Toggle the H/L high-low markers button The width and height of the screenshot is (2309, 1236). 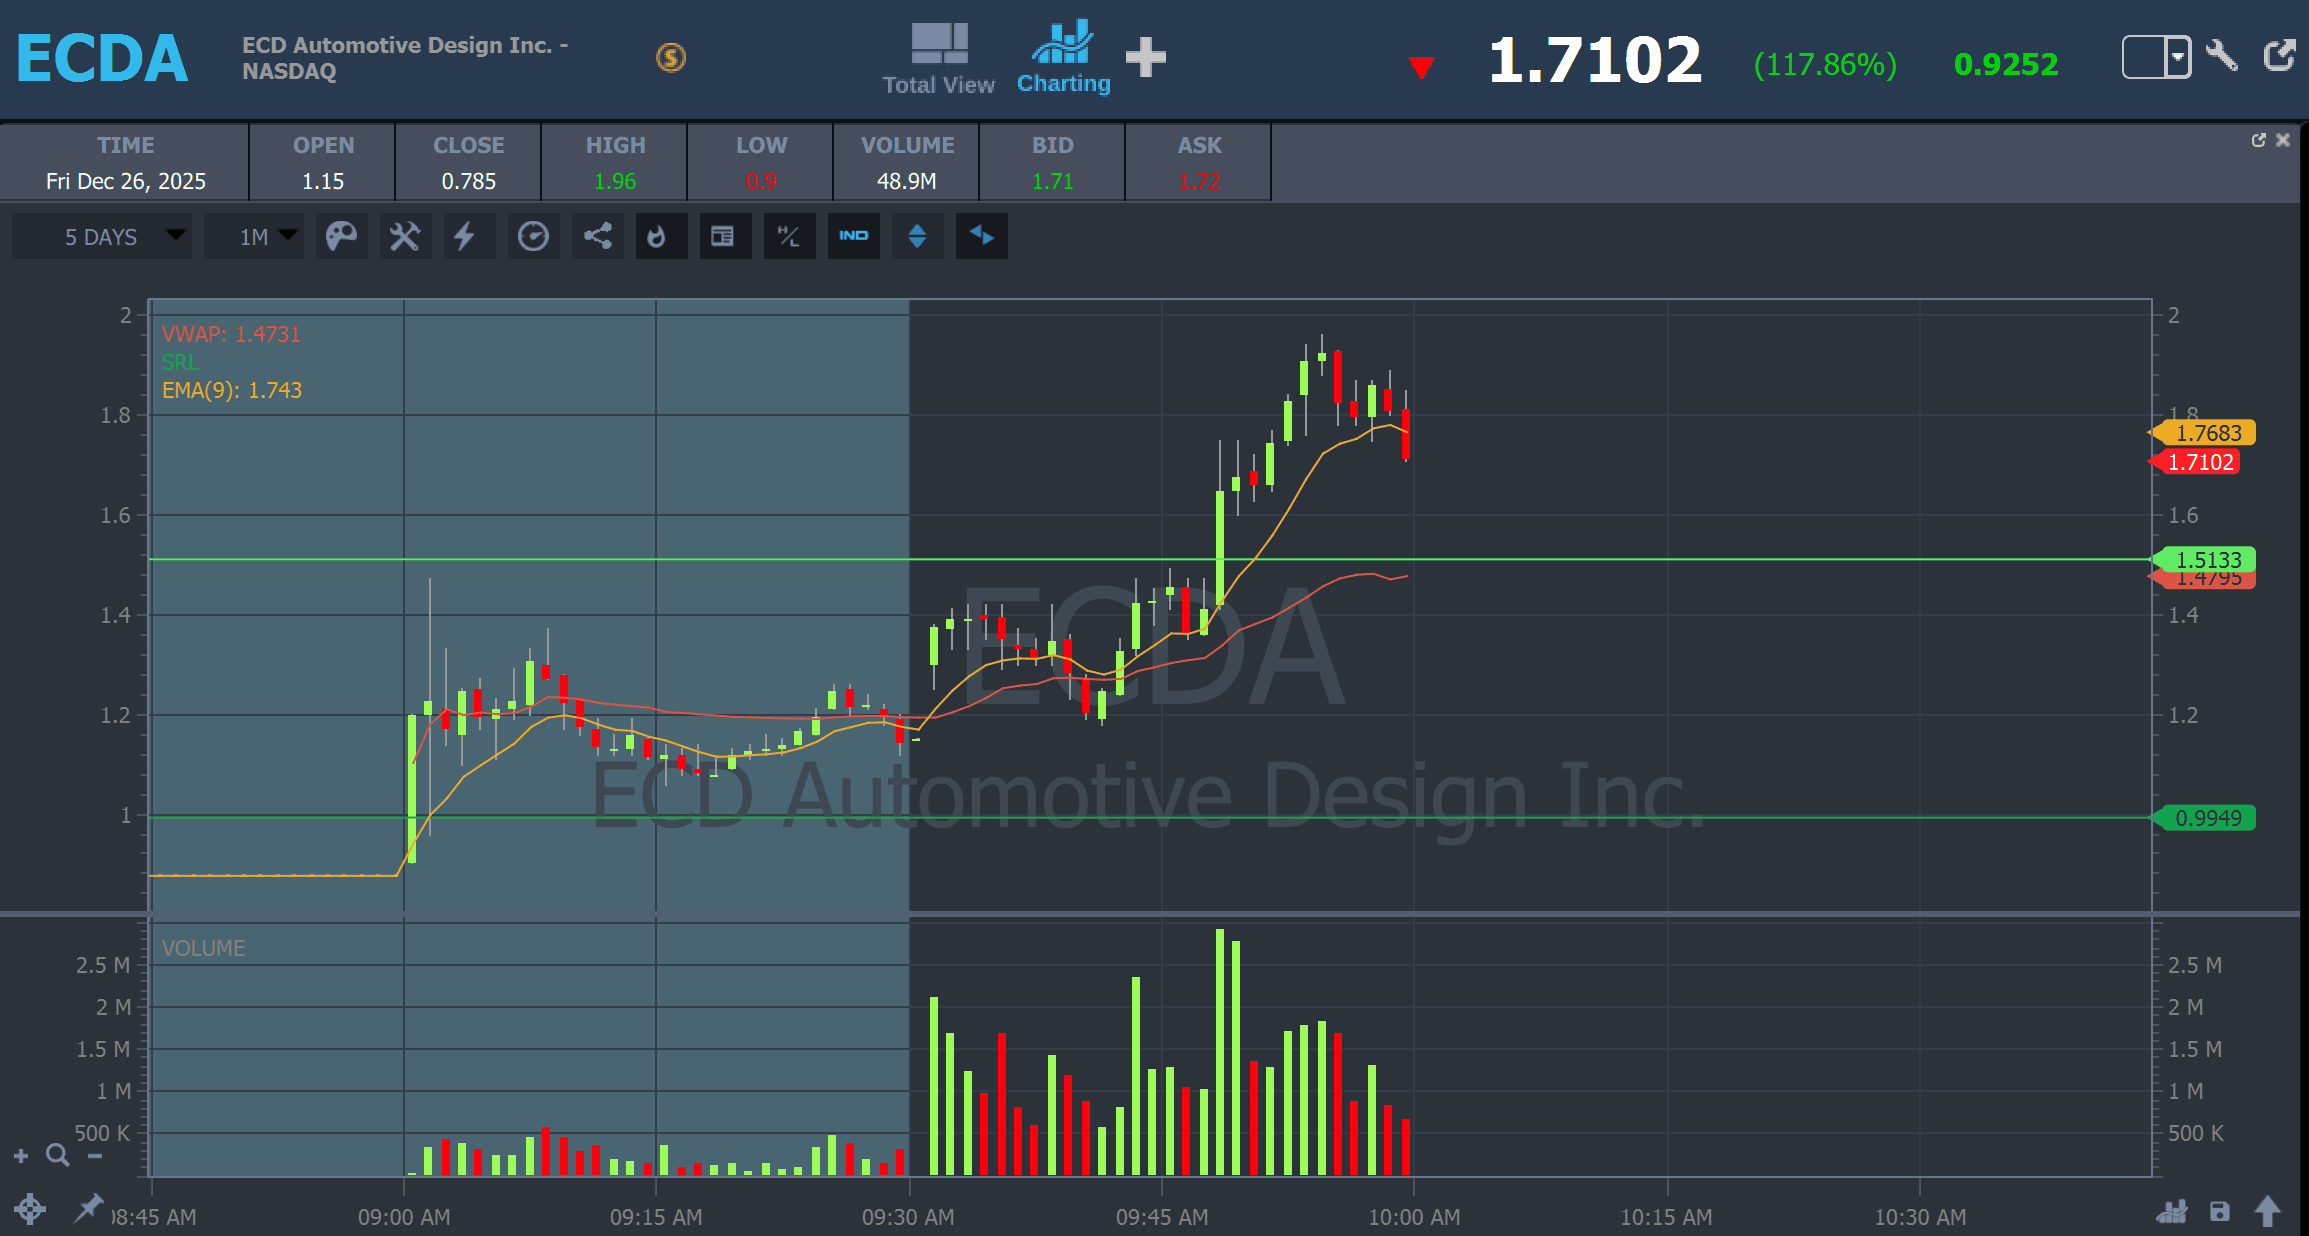pos(789,237)
